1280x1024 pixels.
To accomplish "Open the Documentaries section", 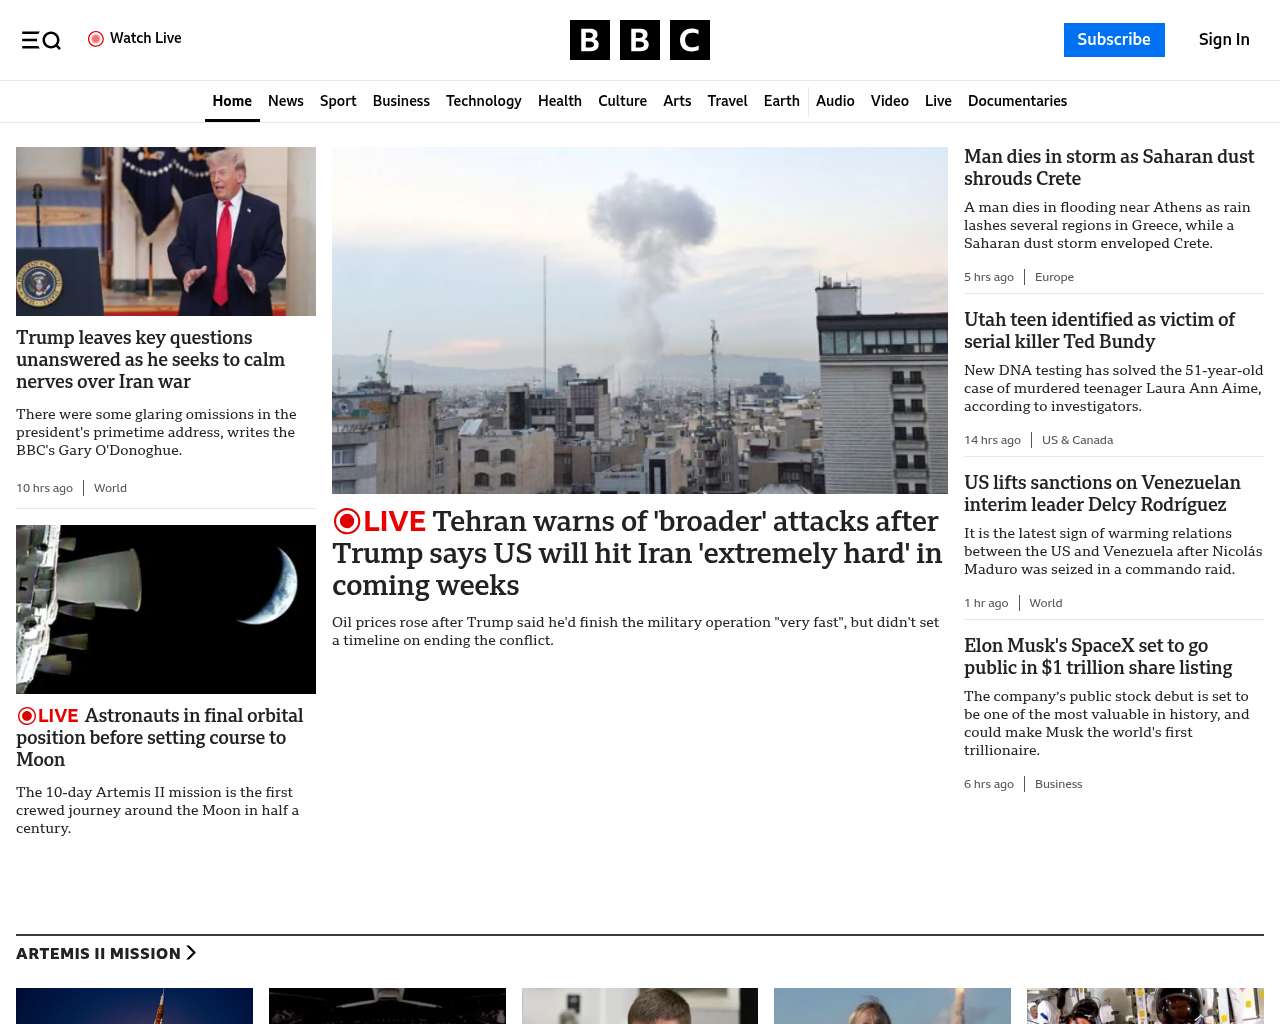I will (x=1017, y=101).
